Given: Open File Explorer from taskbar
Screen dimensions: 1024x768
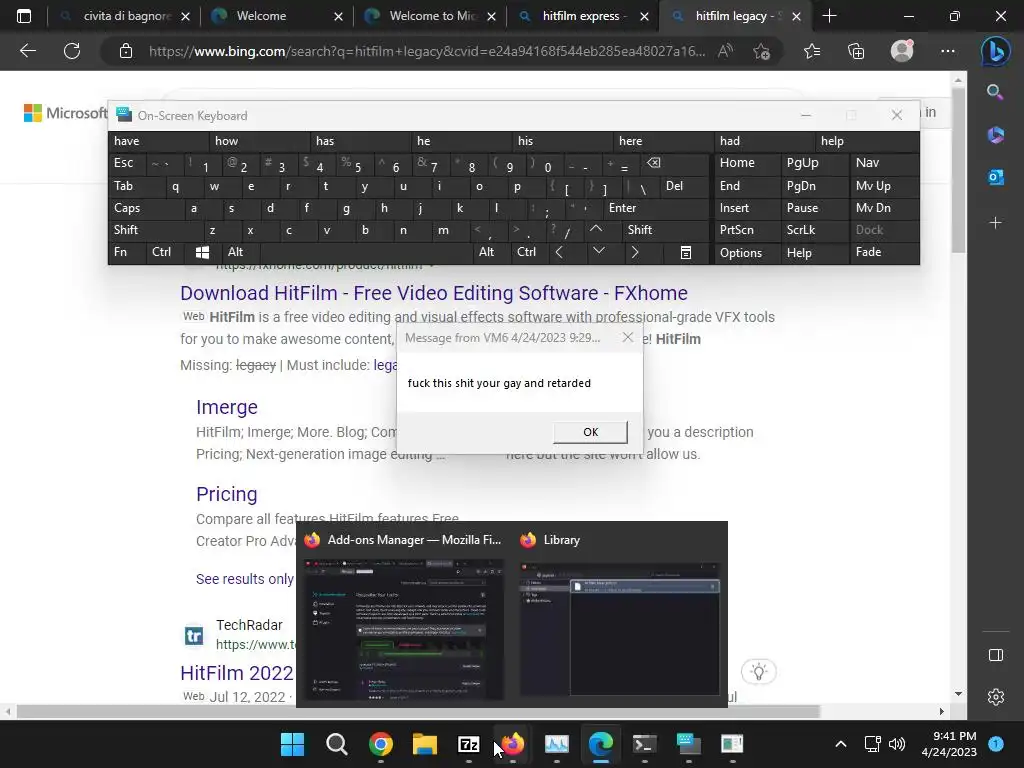Looking at the screenshot, I should 424,744.
